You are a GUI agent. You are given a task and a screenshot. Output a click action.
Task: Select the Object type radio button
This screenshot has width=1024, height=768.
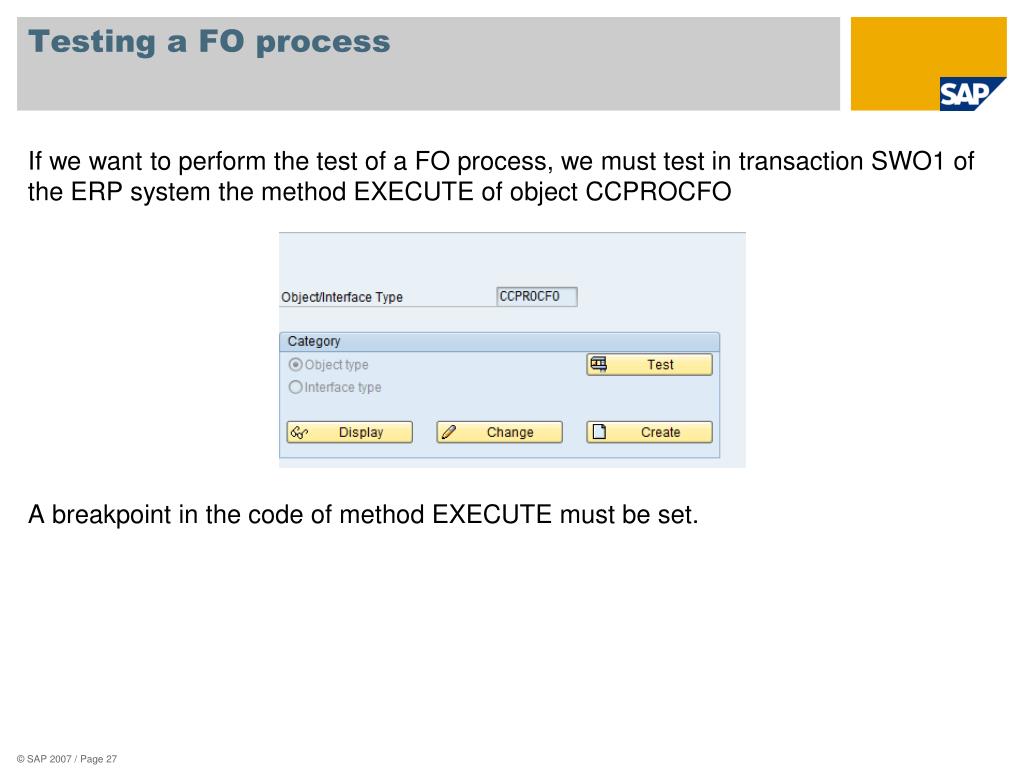point(295,364)
